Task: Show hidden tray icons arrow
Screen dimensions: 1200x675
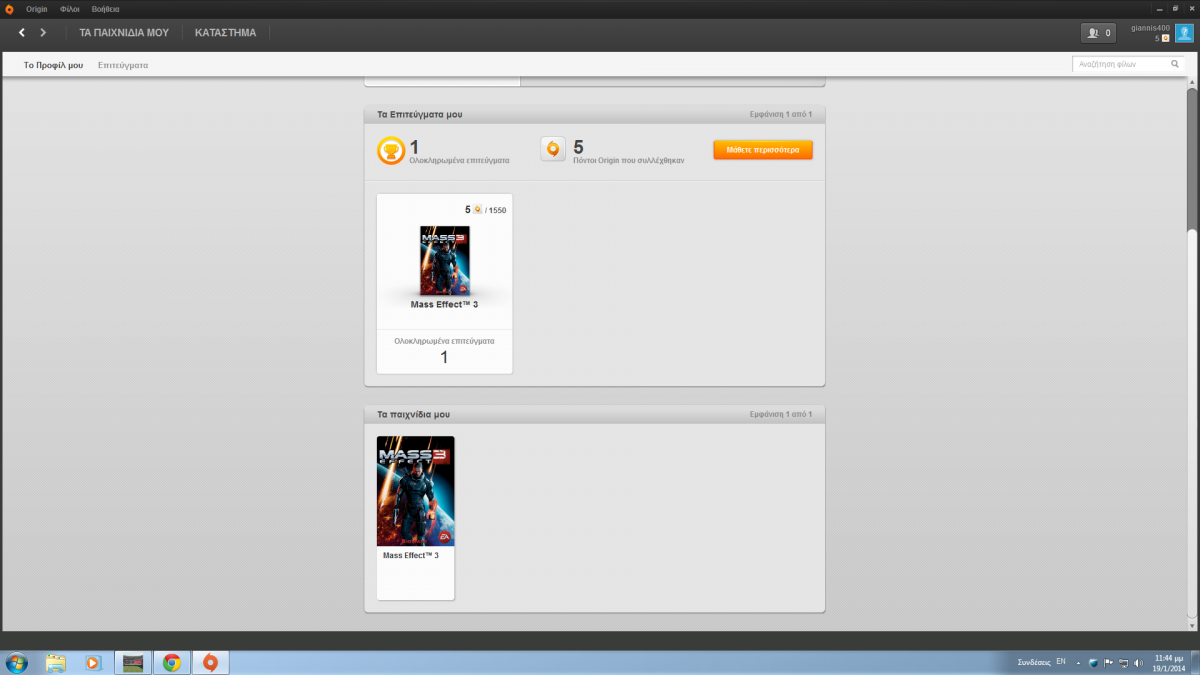Action: pyautogui.click(x=1078, y=662)
